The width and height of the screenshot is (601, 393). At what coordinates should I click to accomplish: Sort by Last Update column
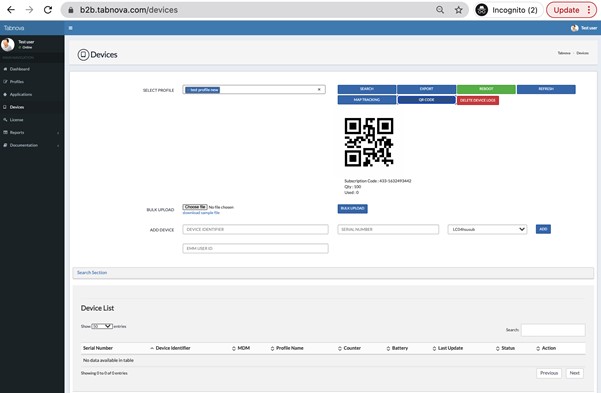tap(450, 348)
